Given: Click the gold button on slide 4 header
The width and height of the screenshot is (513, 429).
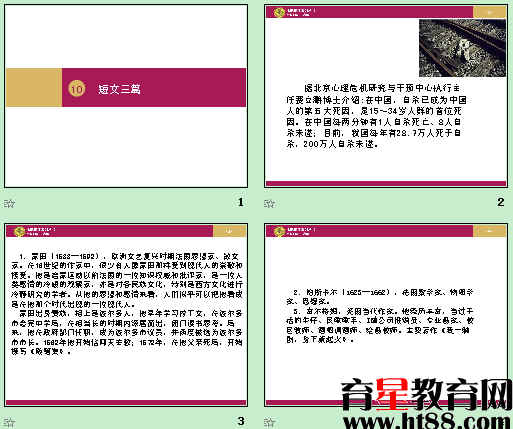Looking at the screenshot, I should point(489,231).
